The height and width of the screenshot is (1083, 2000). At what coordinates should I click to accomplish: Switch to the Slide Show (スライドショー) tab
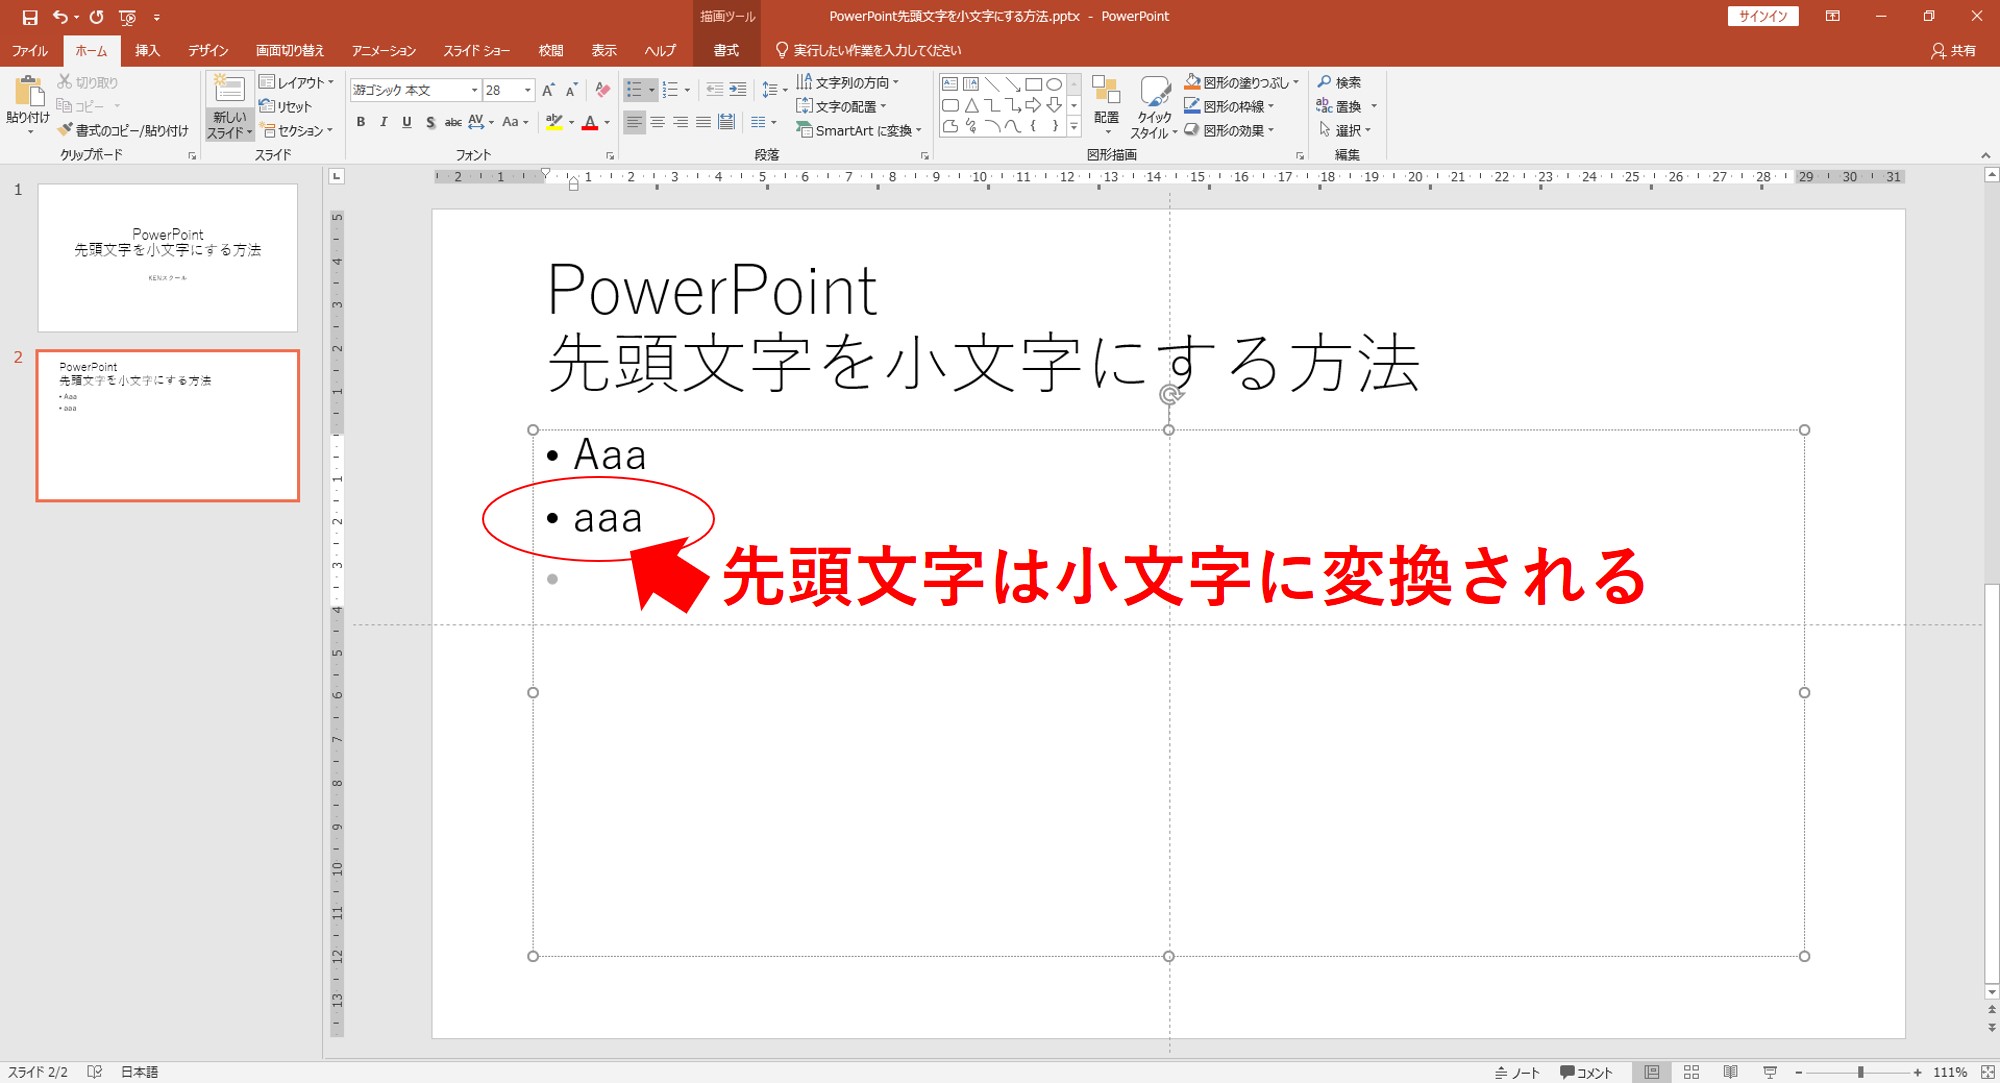(x=477, y=50)
